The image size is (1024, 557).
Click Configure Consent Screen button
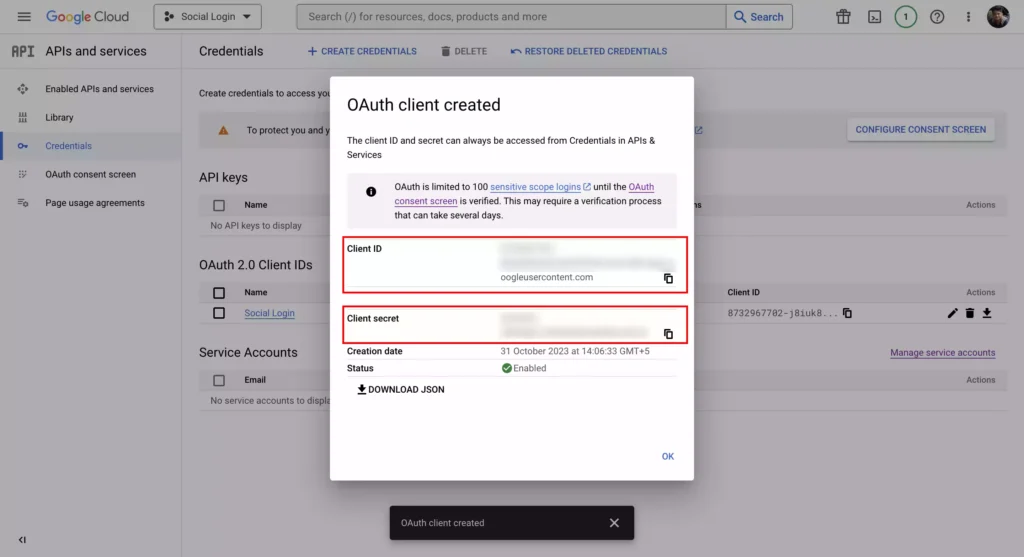(921, 129)
